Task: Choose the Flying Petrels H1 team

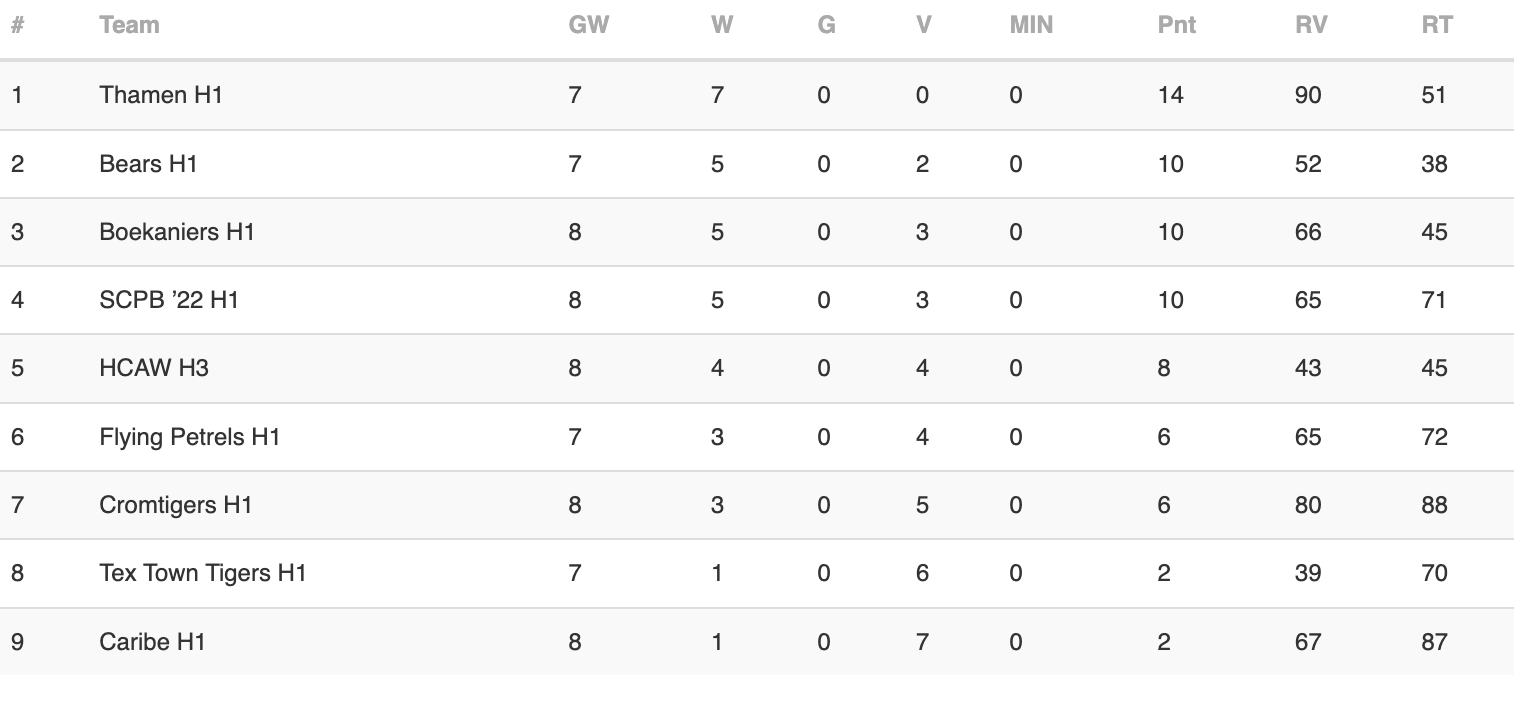Action: pos(190,437)
